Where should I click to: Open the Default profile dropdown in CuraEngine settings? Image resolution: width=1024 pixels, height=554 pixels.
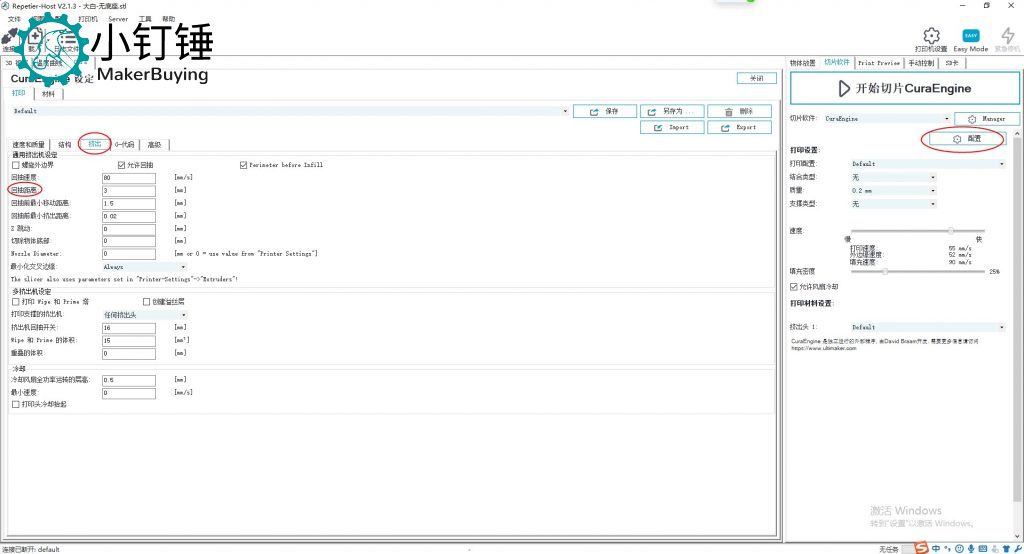click(290, 111)
